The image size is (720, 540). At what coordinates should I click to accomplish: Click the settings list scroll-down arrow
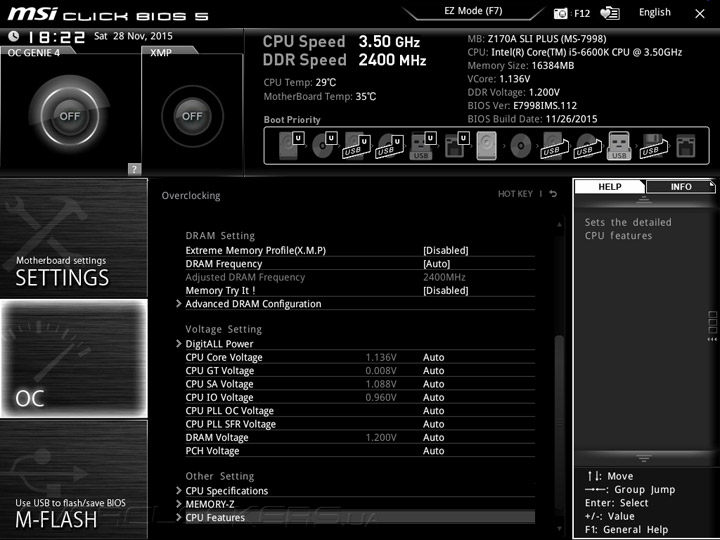coord(559,529)
